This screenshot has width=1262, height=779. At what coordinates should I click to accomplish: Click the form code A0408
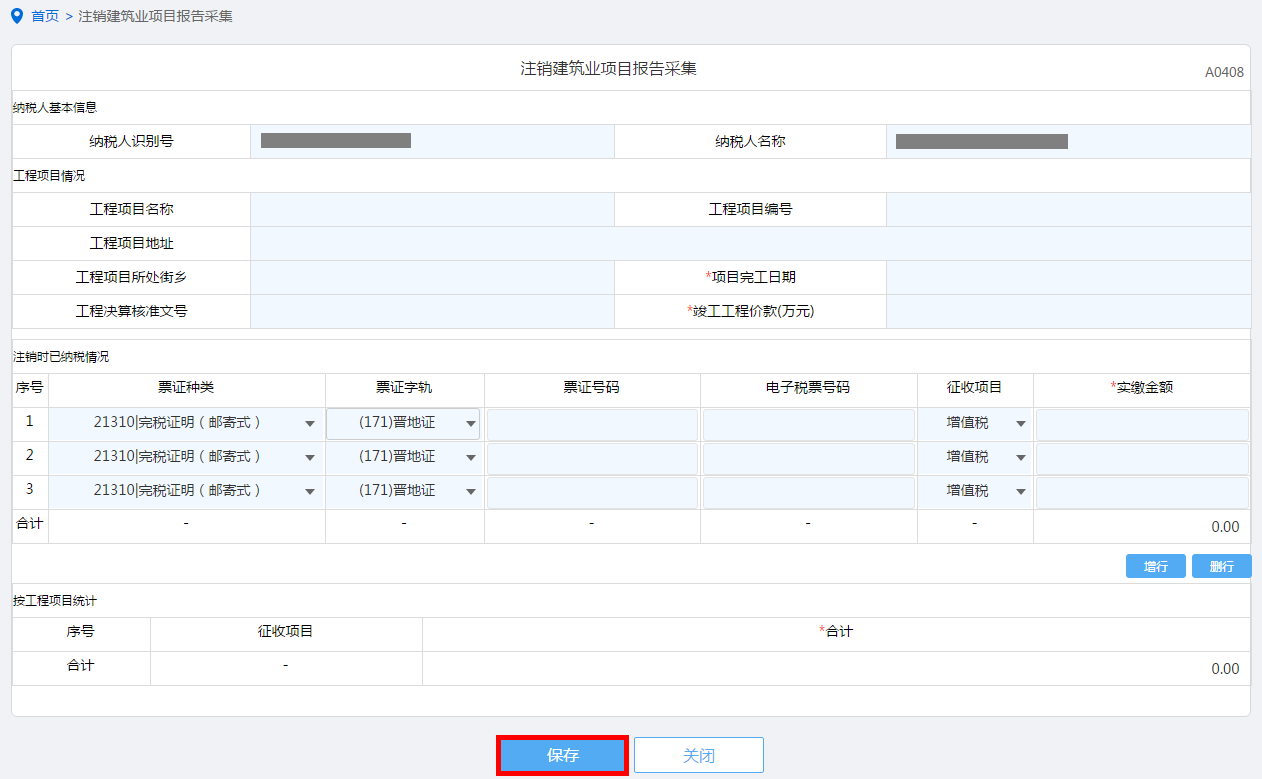point(1224,72)
